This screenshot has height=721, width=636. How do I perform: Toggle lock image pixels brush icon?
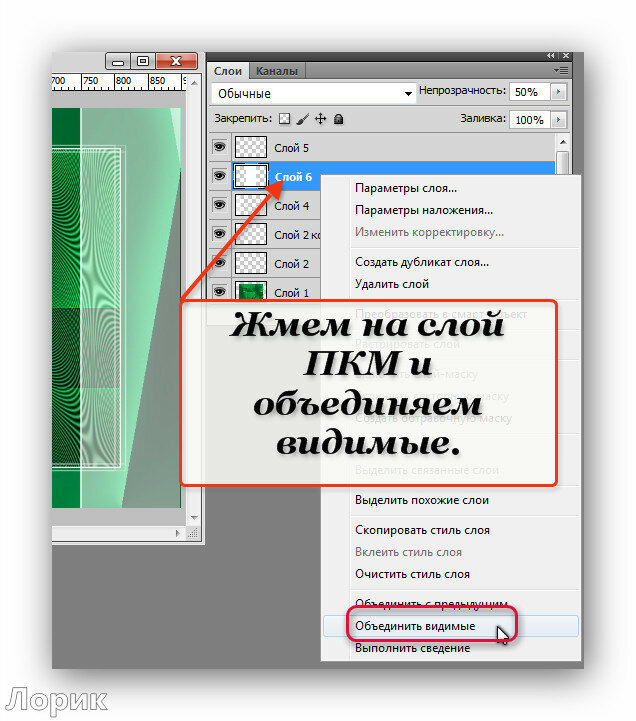coord(302,119)
